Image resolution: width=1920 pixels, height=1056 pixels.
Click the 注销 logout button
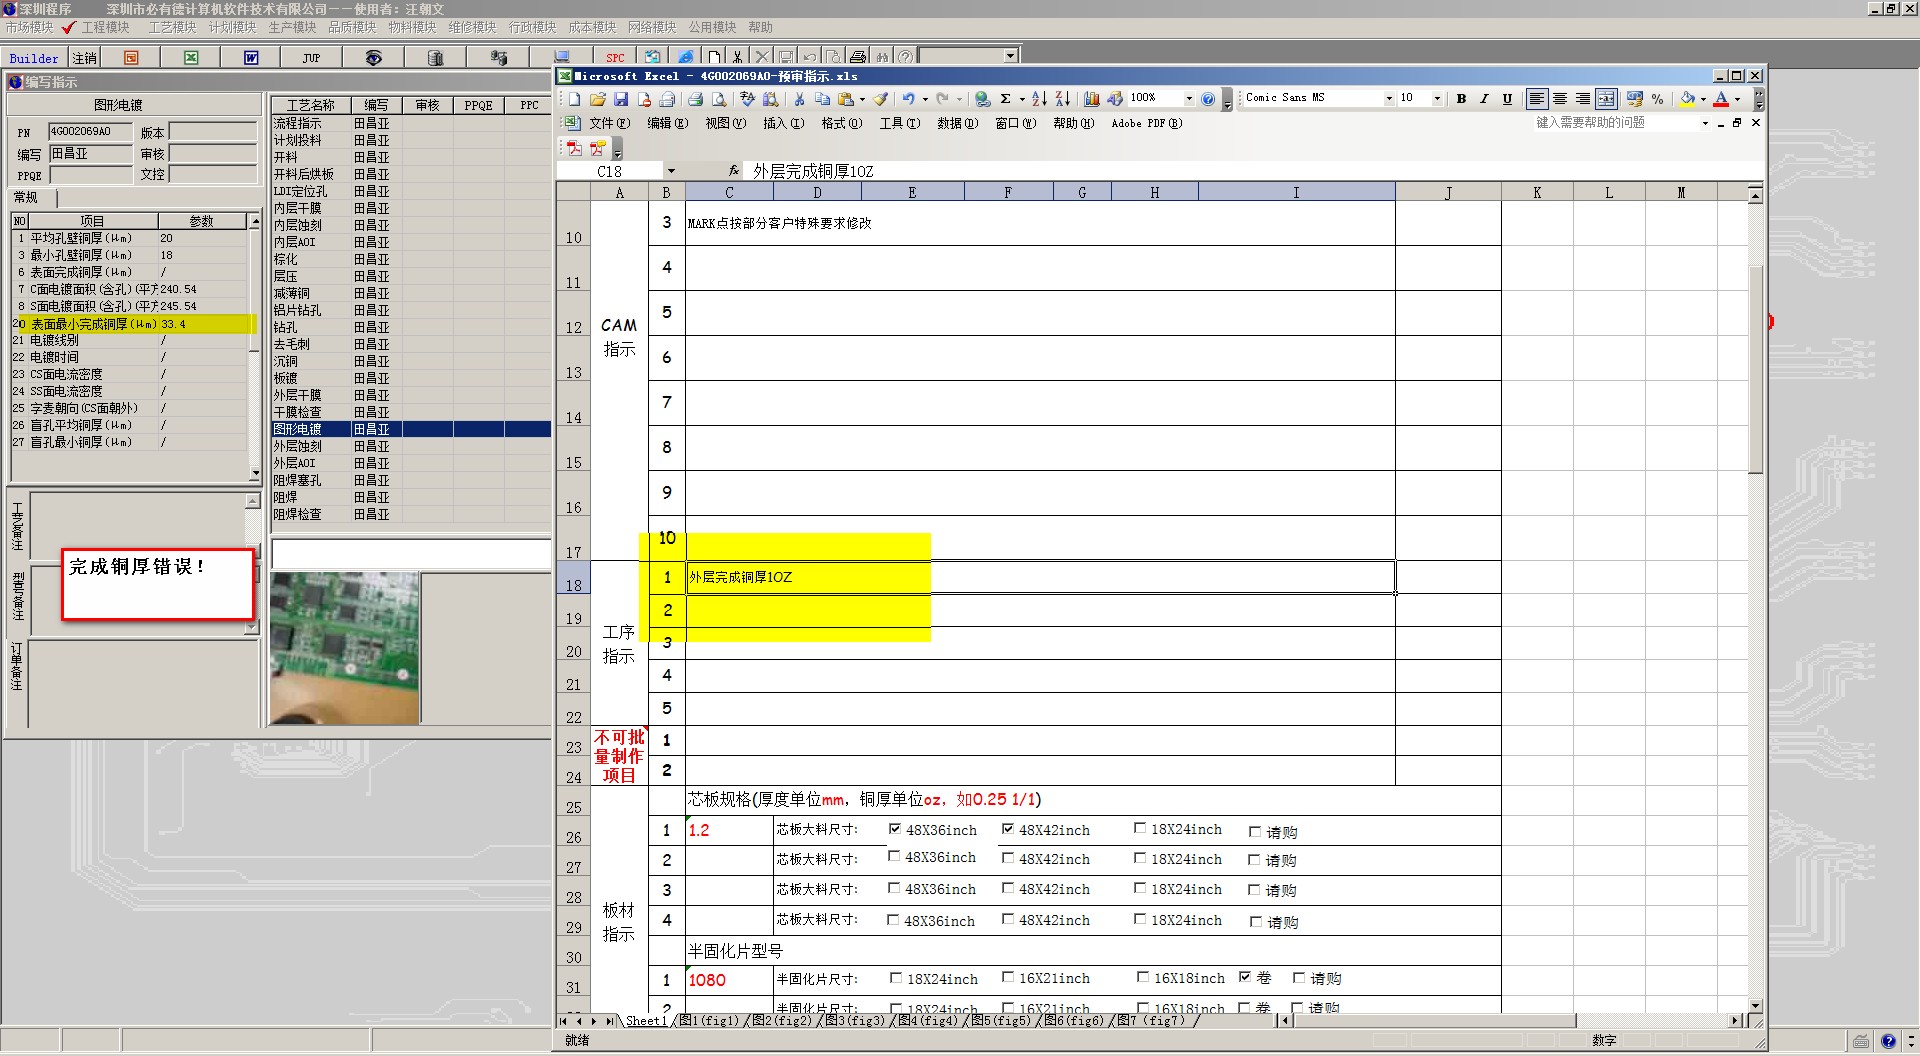pyautogui.click(x=85, y=58)
